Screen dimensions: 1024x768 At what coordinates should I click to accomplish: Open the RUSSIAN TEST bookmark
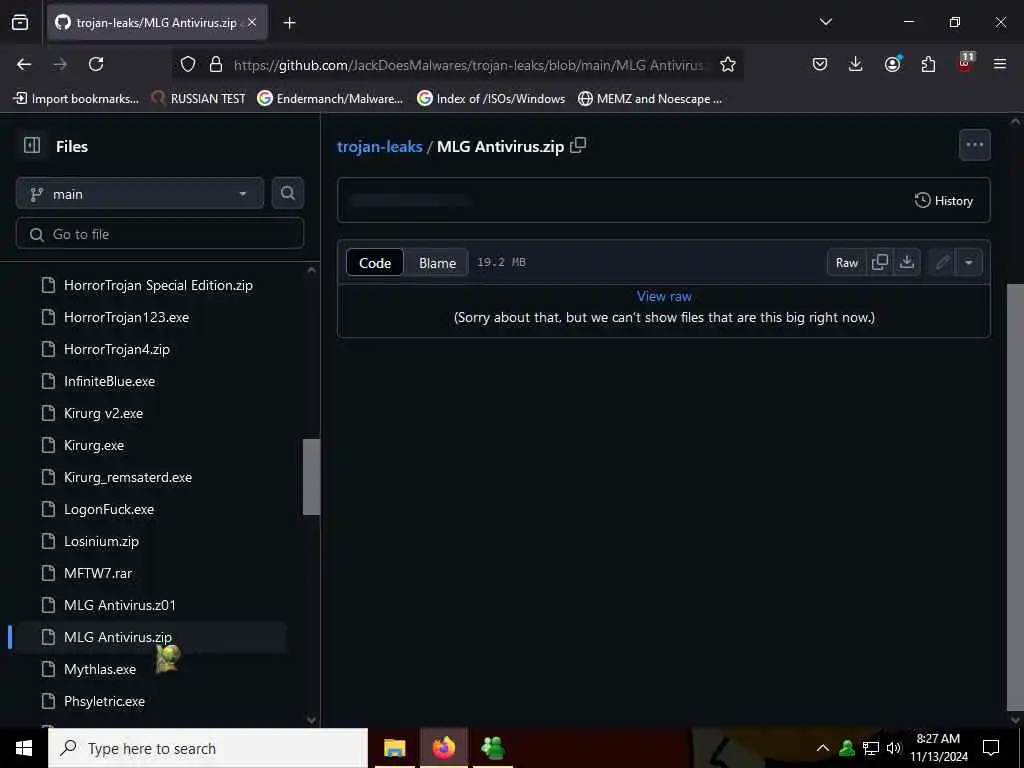199,99
